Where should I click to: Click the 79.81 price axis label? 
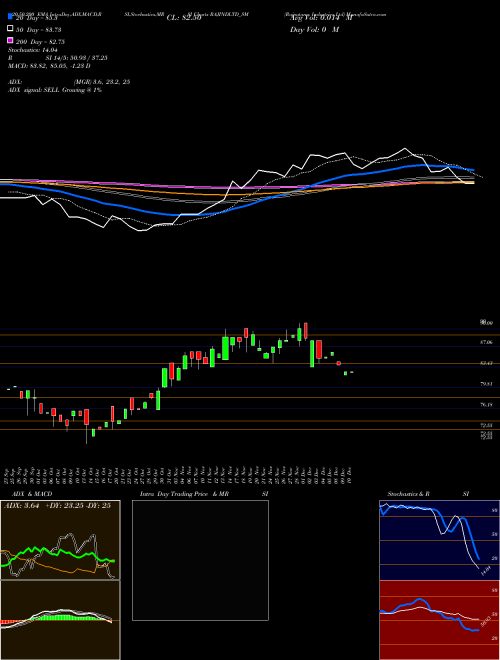pyautogui.click(x=486, y=384)
